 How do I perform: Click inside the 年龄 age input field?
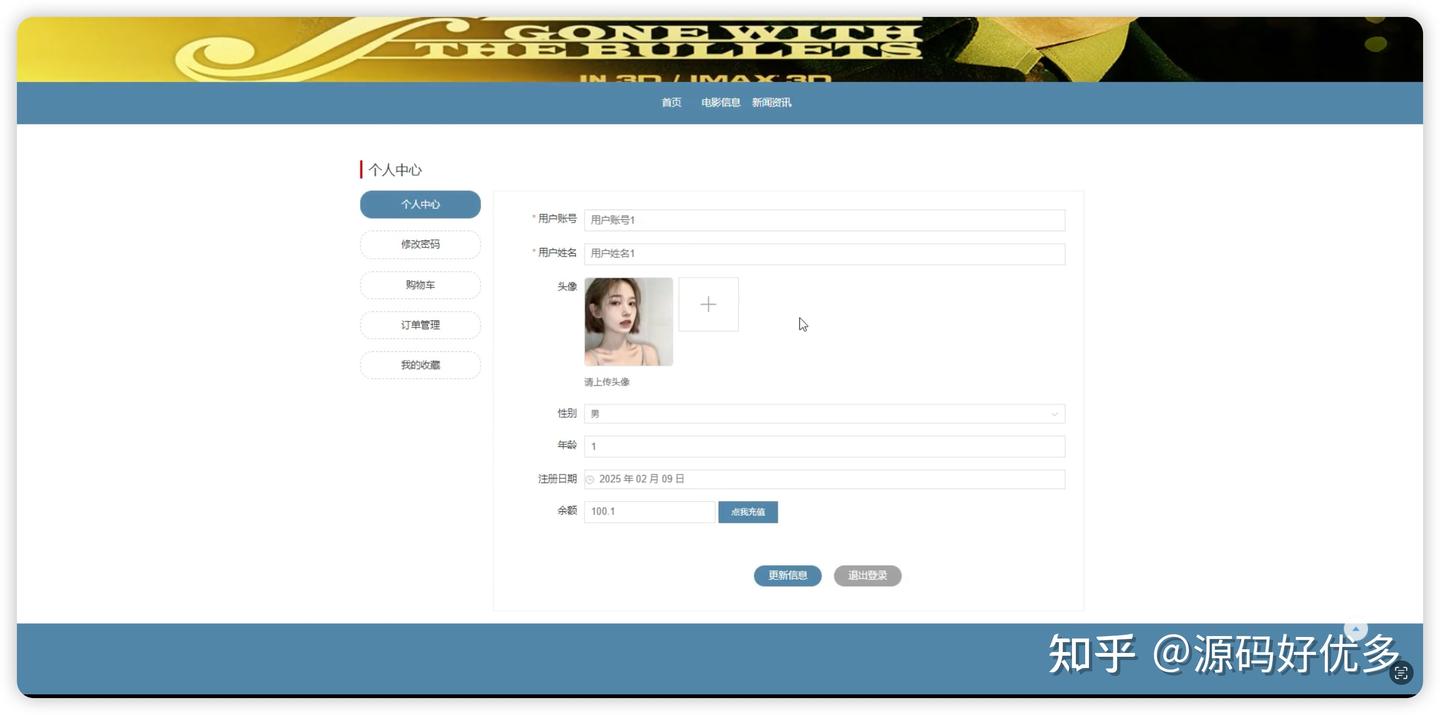(824, 445)
